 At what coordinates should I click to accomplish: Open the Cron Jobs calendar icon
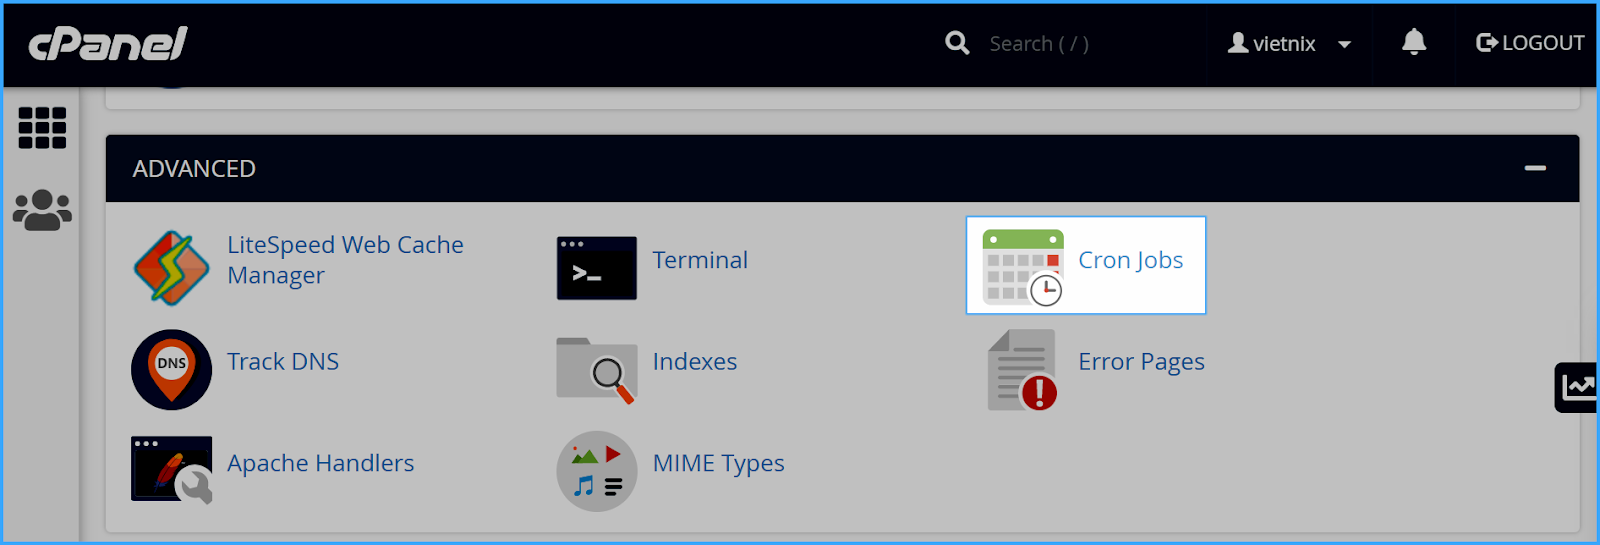coord(1023,267)
